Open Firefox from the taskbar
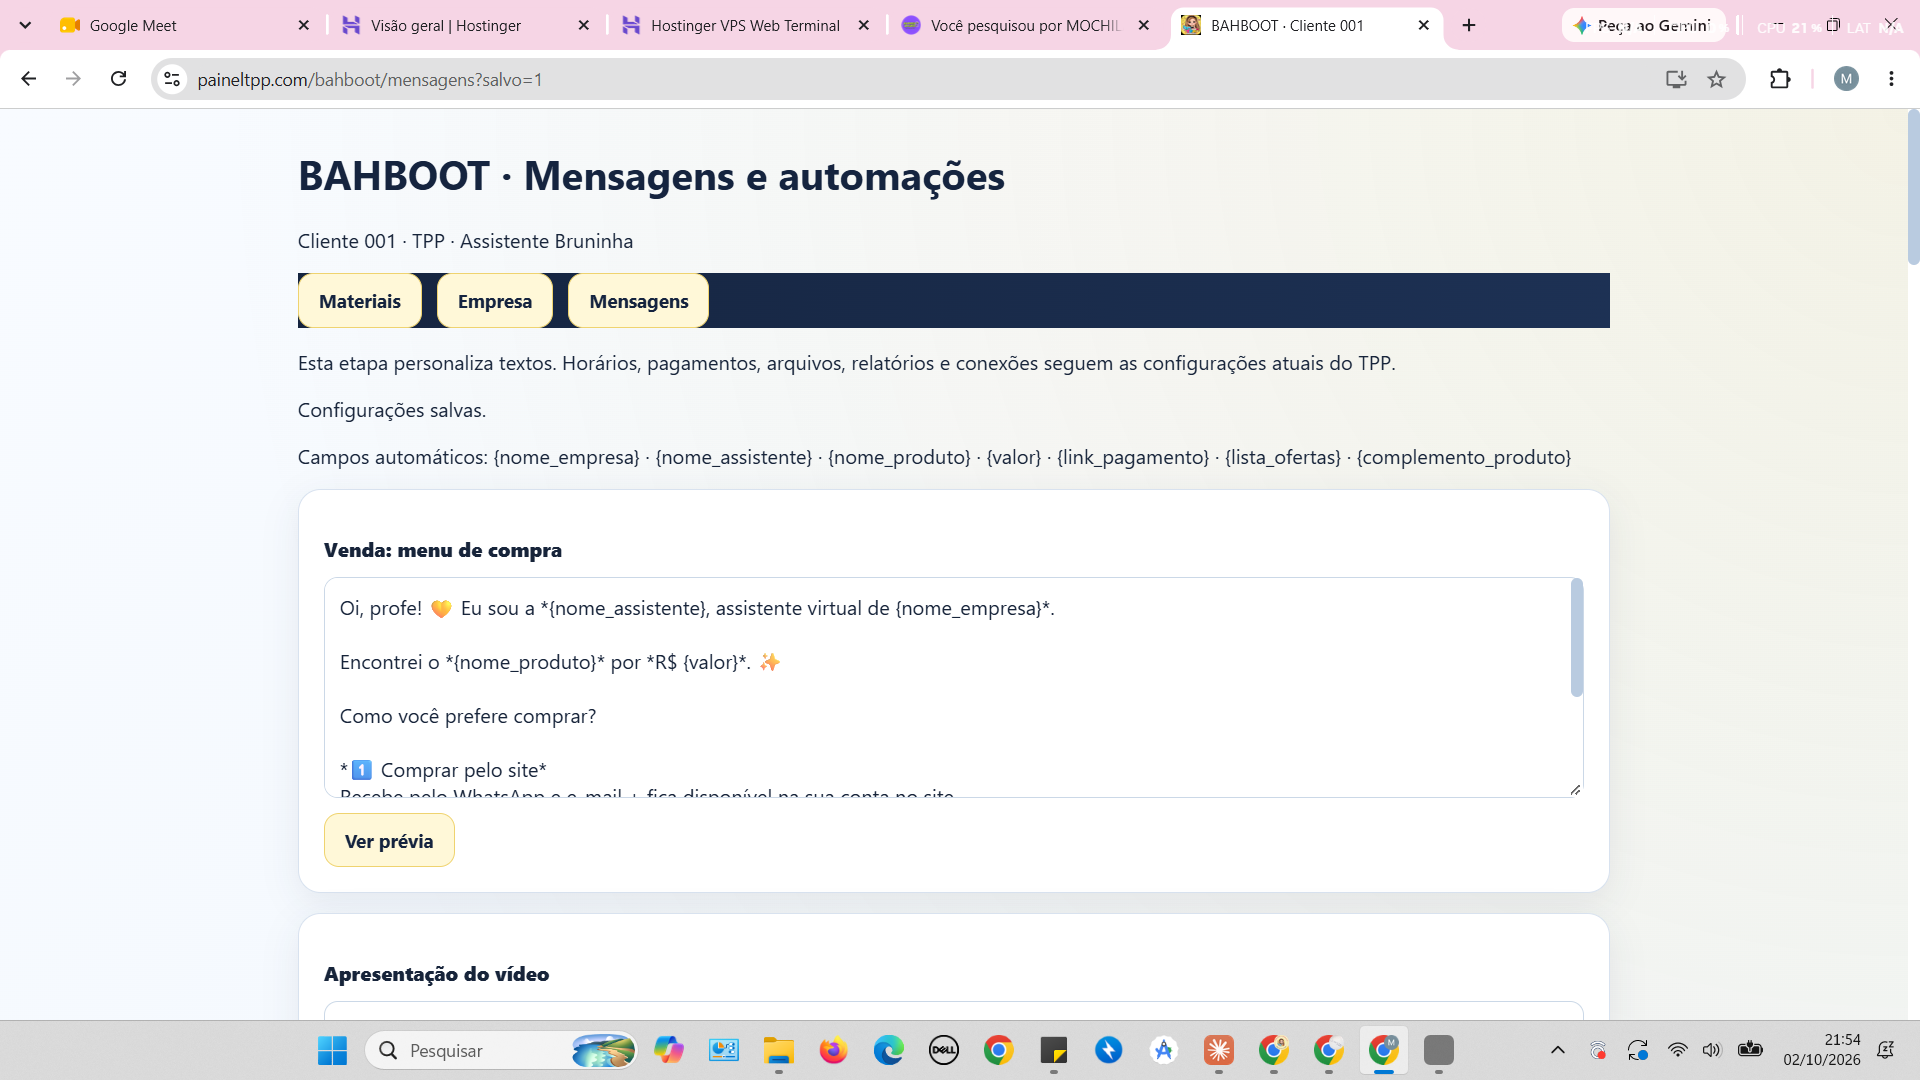Image resolution: width=1920 pixels, height=1080 pixels. tap(834, 1050)
